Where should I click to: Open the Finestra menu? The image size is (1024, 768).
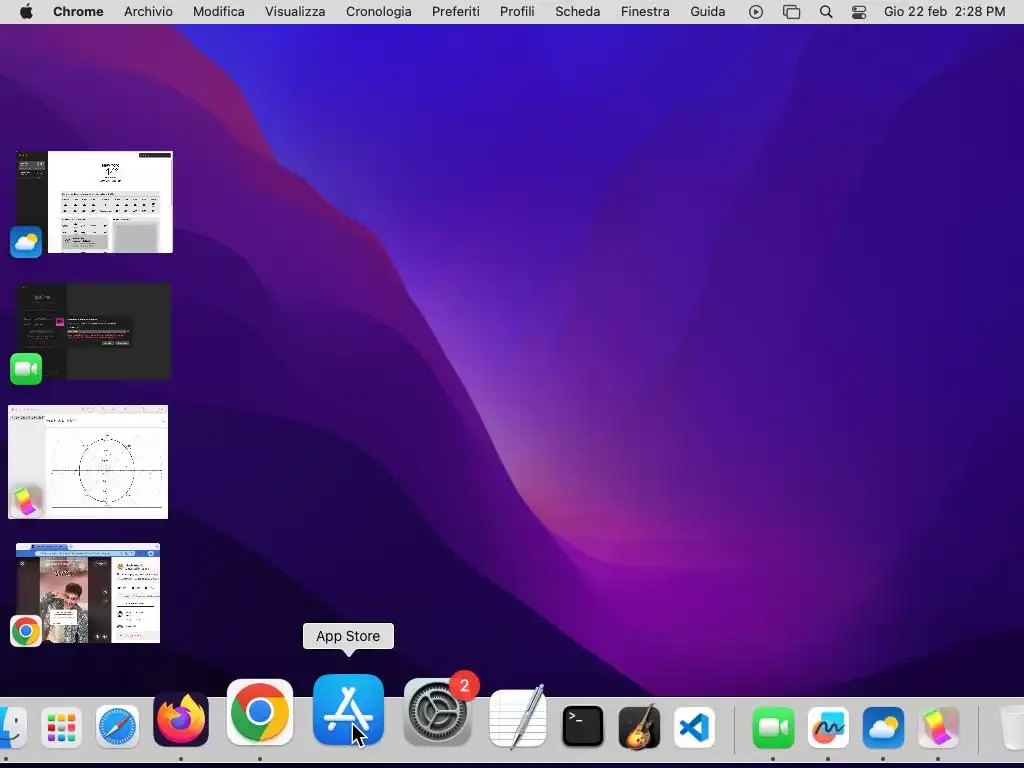645,12
